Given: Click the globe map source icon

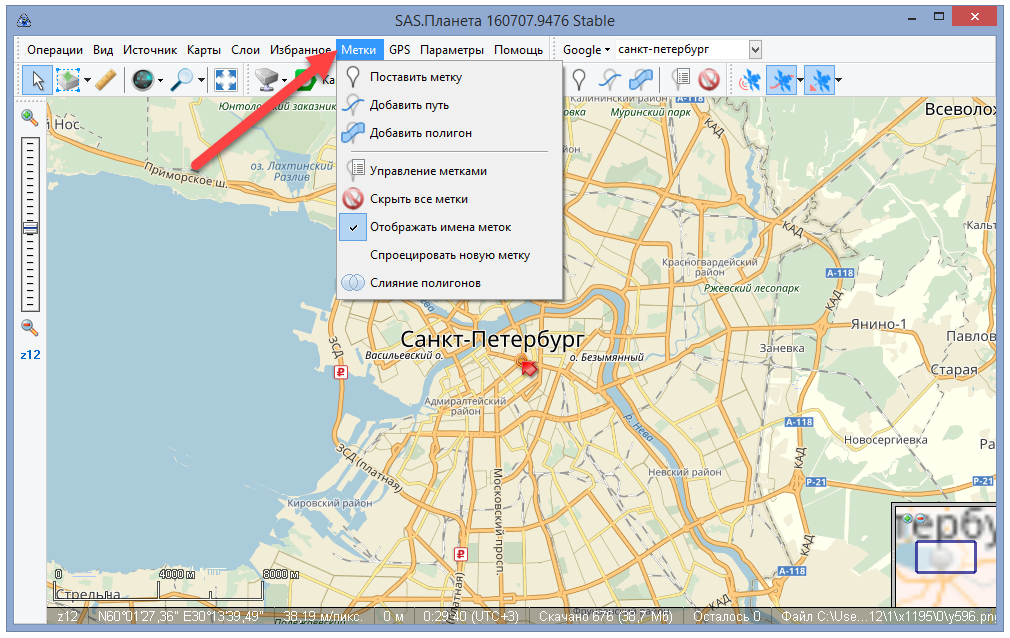Looking at the screenshot, I should [141, 80].
